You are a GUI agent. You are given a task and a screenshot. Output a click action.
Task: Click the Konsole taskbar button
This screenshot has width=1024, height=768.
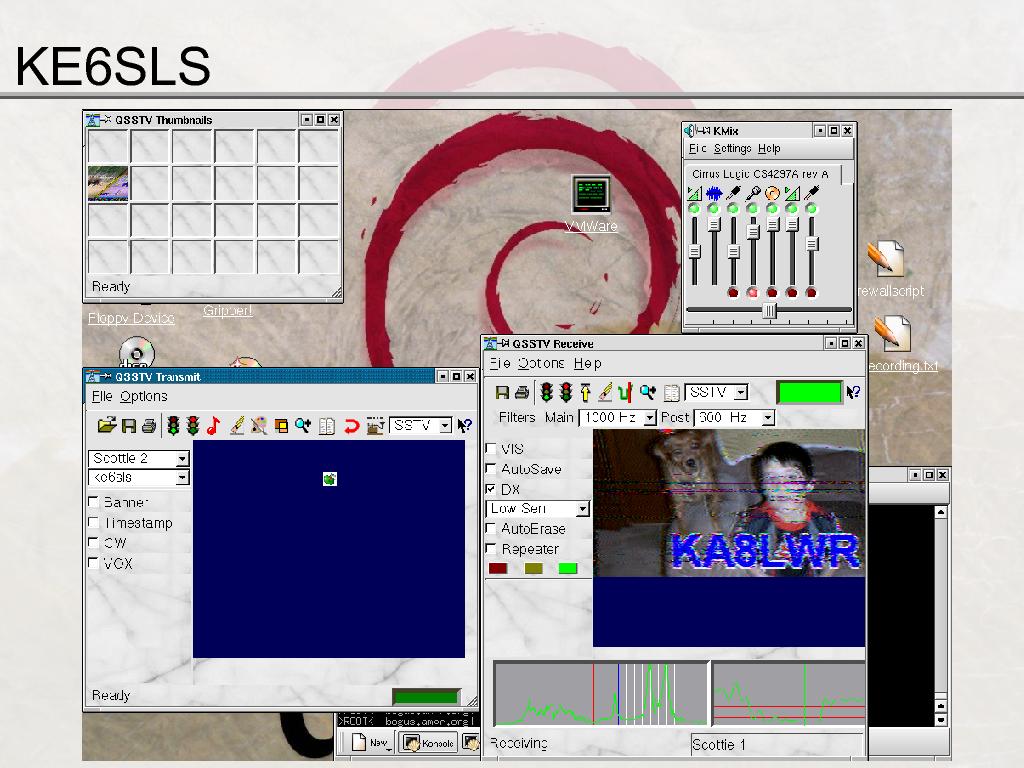click(429, 742)
